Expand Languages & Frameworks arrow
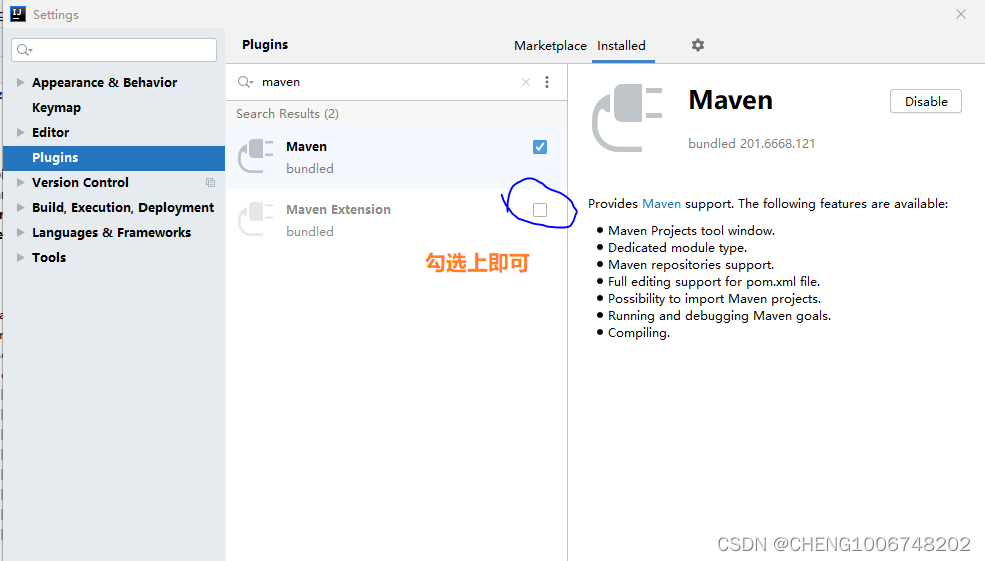The image size is (985, 561). [x=21, y=232]
